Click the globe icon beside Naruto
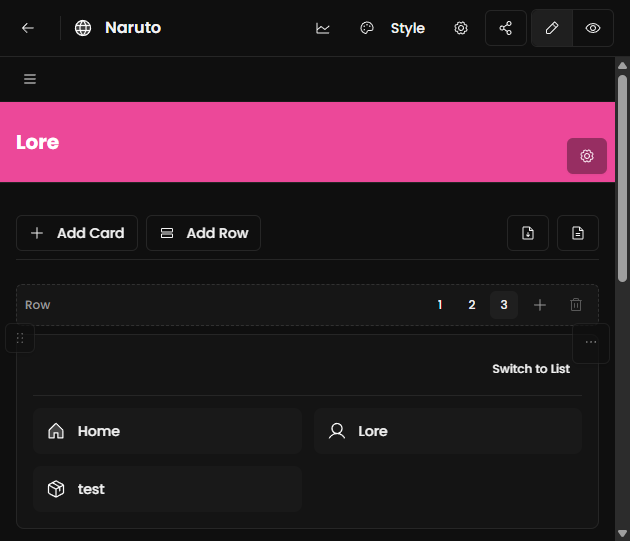 [83, 28]
